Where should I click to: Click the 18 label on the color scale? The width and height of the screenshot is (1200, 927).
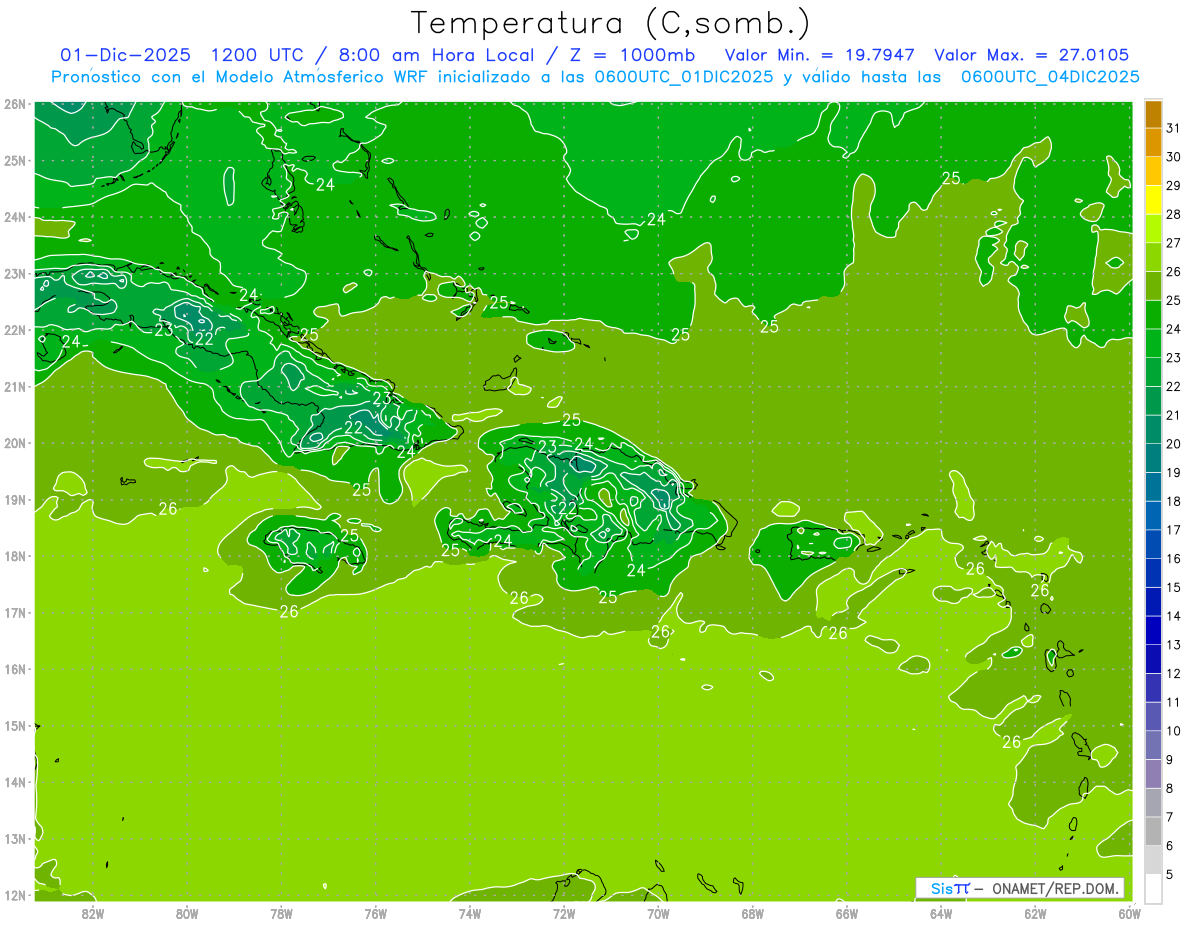1174,501
